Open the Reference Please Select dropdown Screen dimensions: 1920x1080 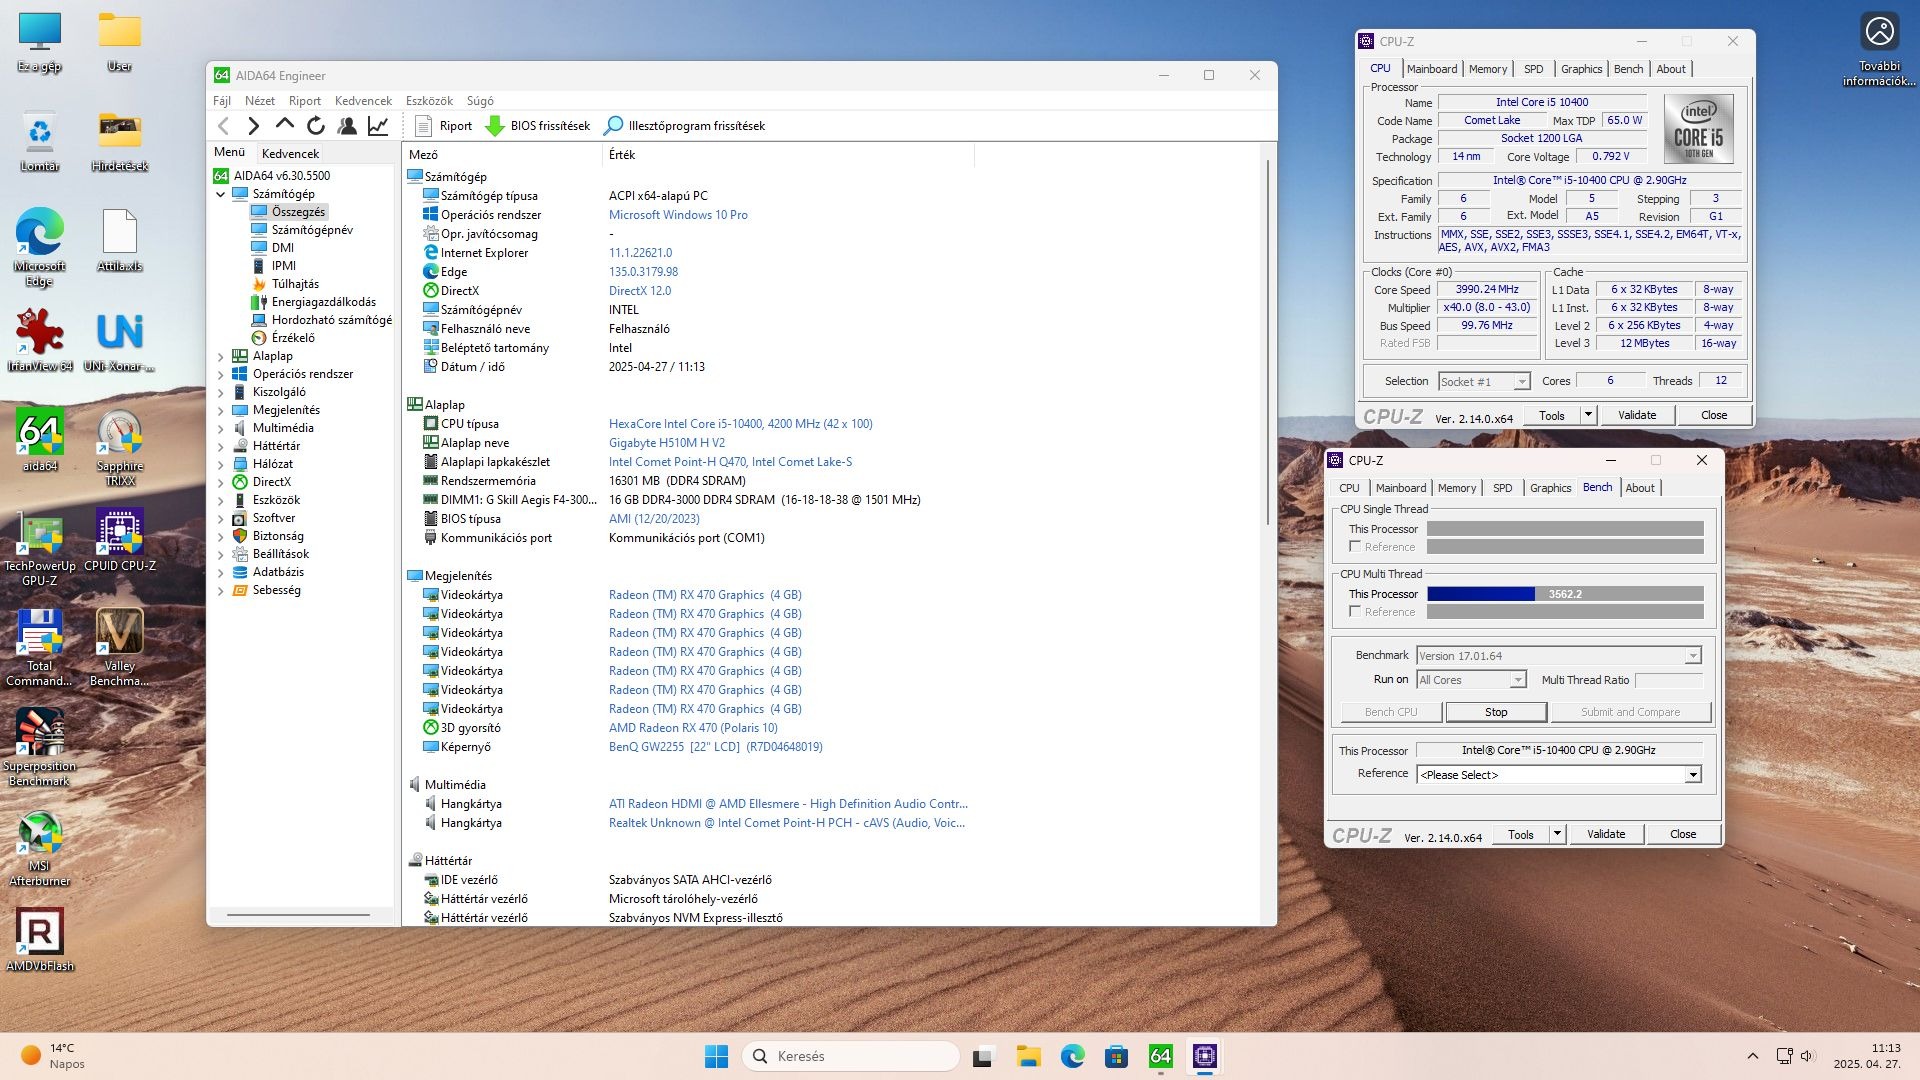pos(1692,775)
